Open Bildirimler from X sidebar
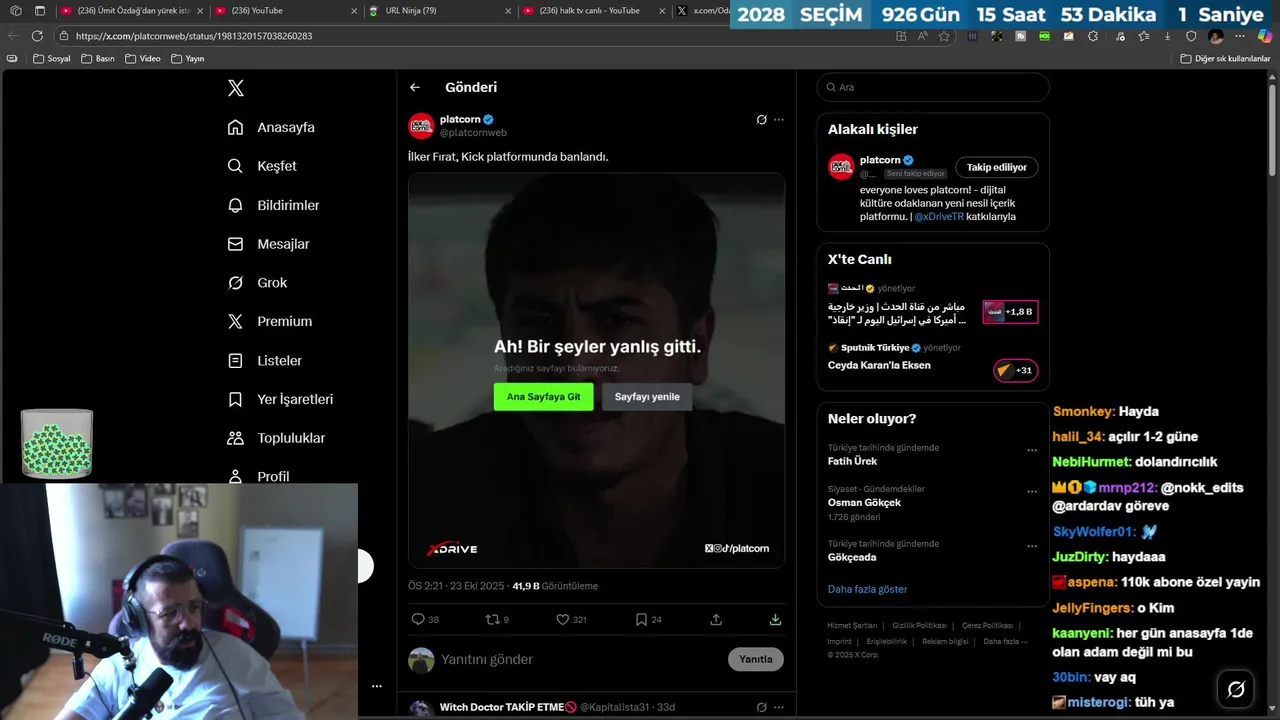The image size is (1280, 720). point(273,205)
